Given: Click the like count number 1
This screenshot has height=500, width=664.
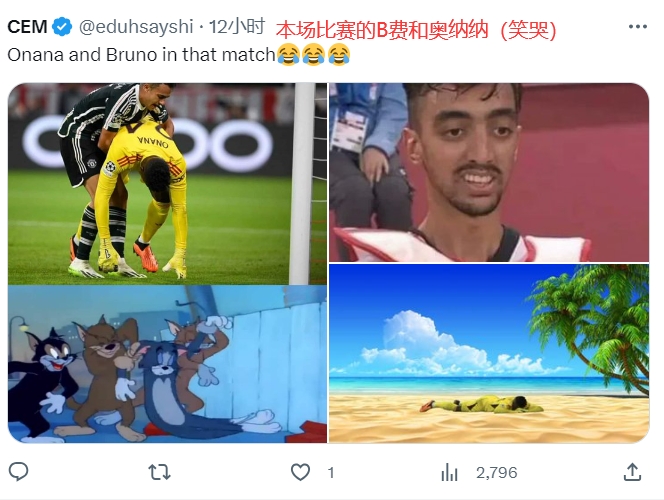Looking at the screenshot, I should coord(331,472).
